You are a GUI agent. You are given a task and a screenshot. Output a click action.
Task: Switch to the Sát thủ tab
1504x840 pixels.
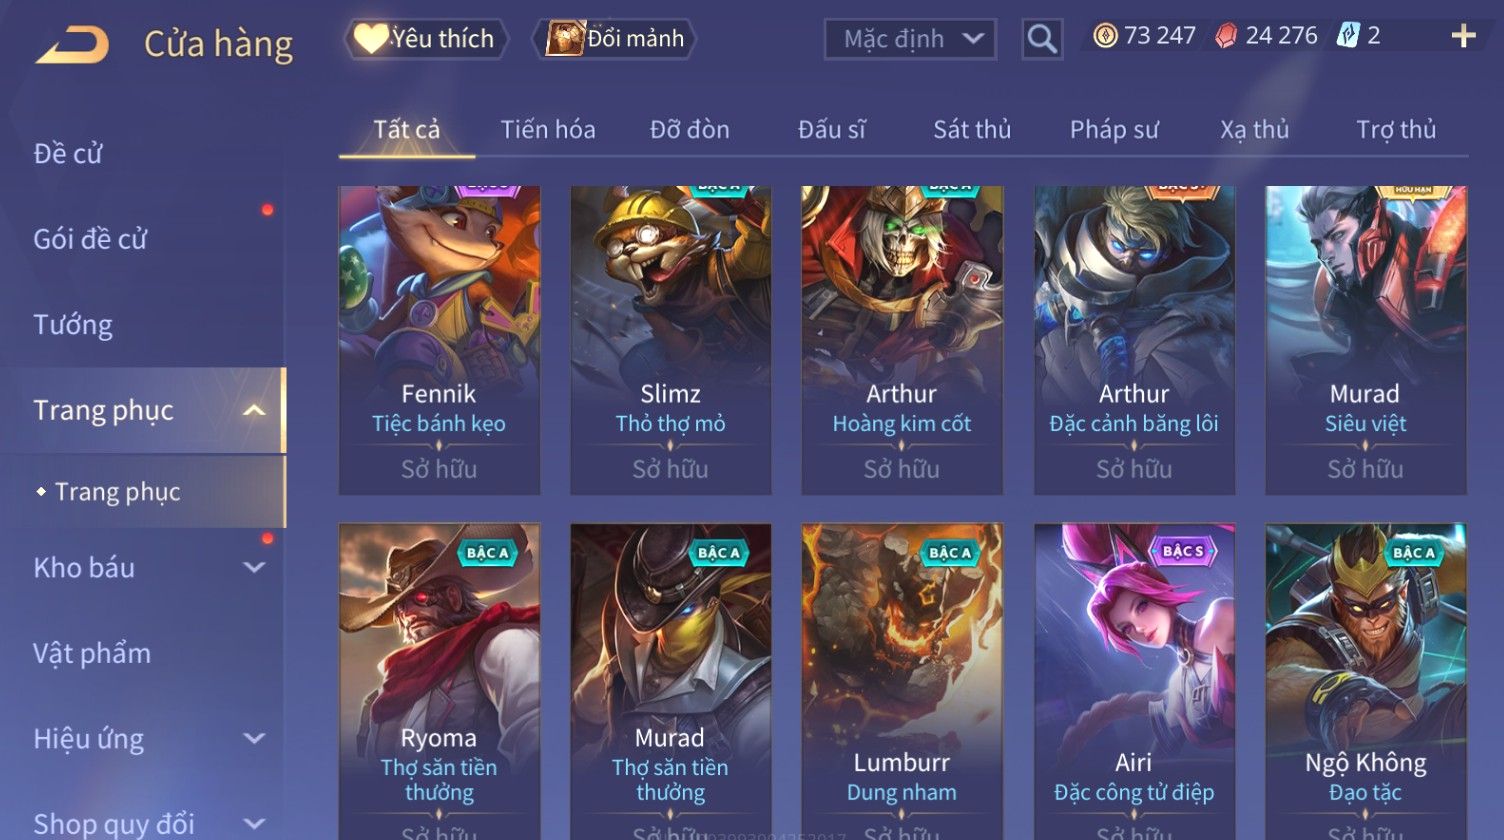point(972,130)
